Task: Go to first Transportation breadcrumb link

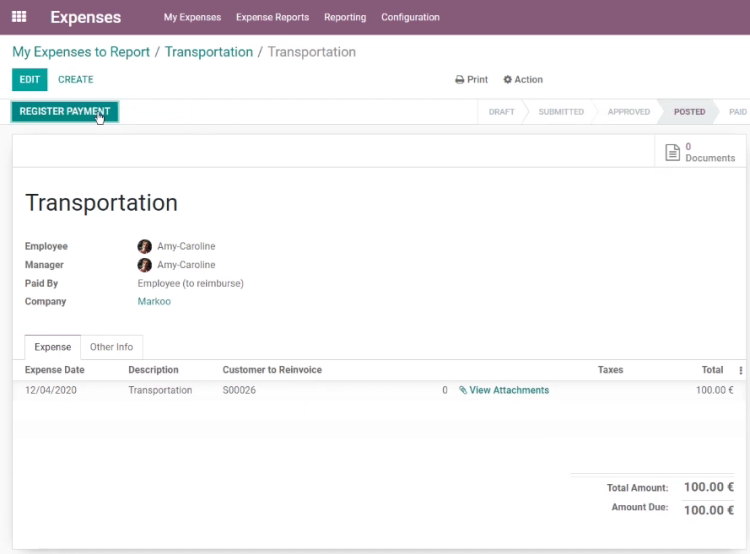Action: click(x=209, y=52)
